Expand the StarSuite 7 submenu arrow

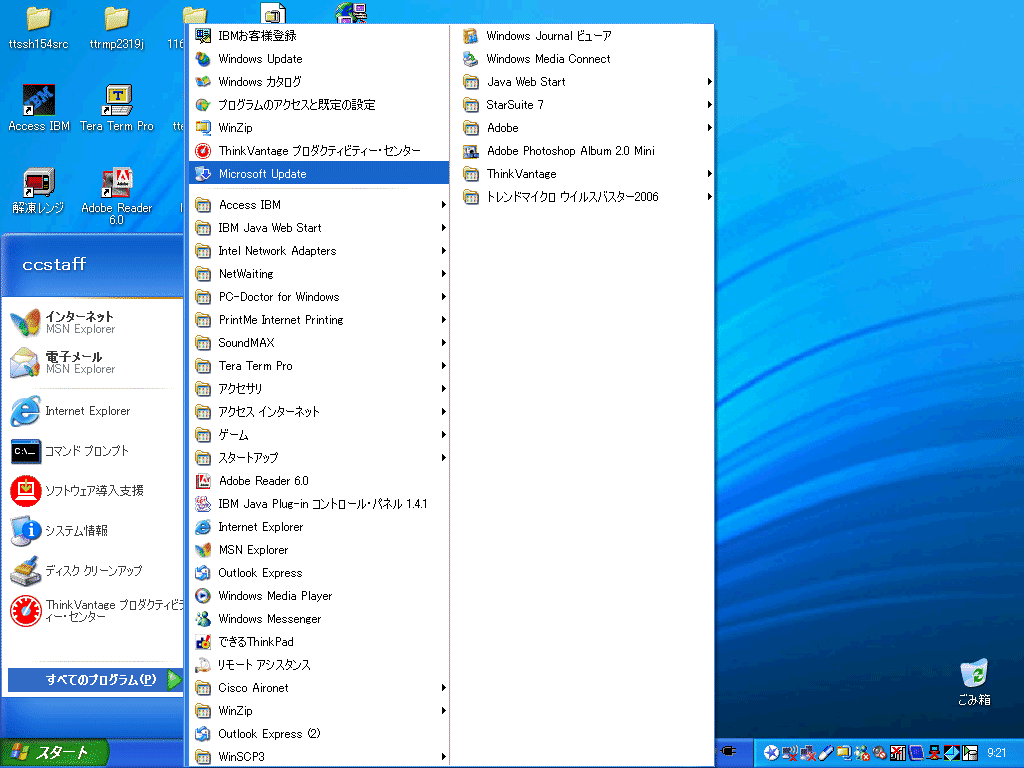pos(709,104)
